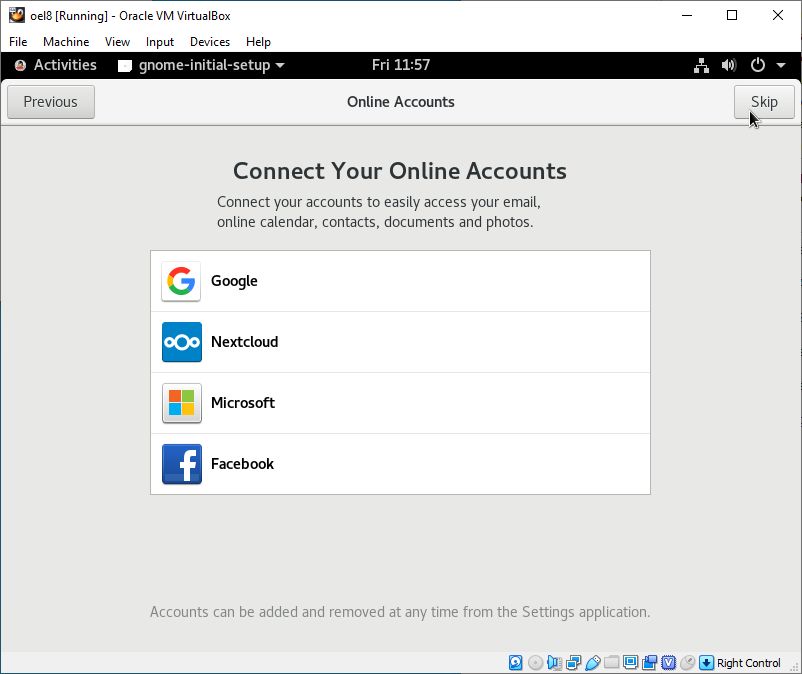Click the Facebook logo icon
The height and width of the screenshot is (674, 802).
point(182,464)
